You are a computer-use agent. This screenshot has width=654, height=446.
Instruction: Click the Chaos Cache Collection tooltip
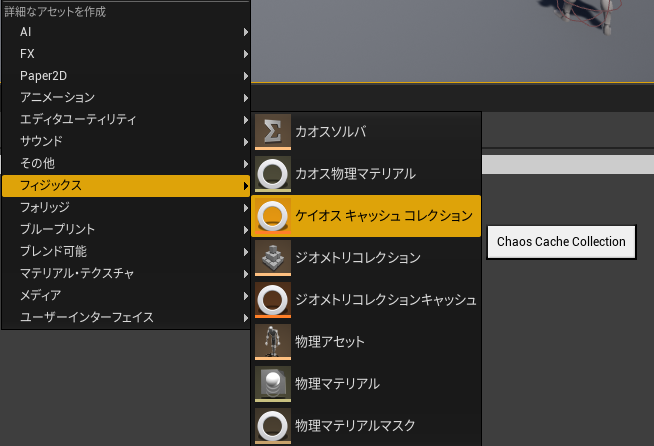click(561, 242)
